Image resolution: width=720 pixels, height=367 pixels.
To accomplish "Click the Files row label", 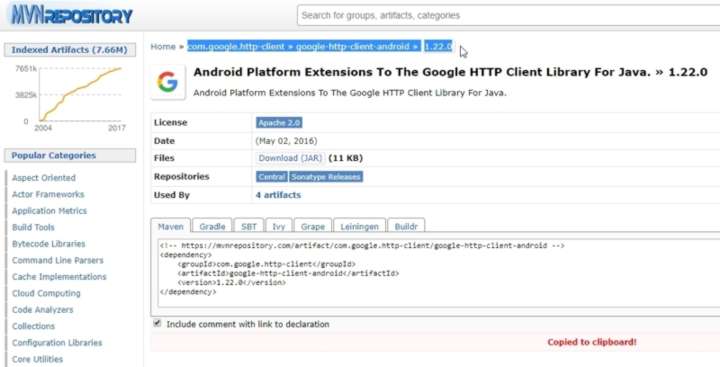I will (164, 158).
